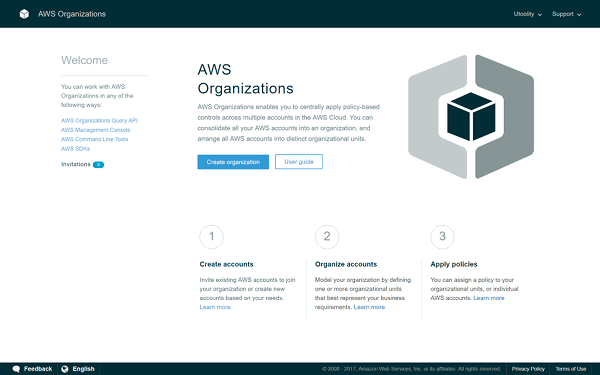Click Learn more under Apply policies
The image size is (600, 375).
[x=489, y=298]
